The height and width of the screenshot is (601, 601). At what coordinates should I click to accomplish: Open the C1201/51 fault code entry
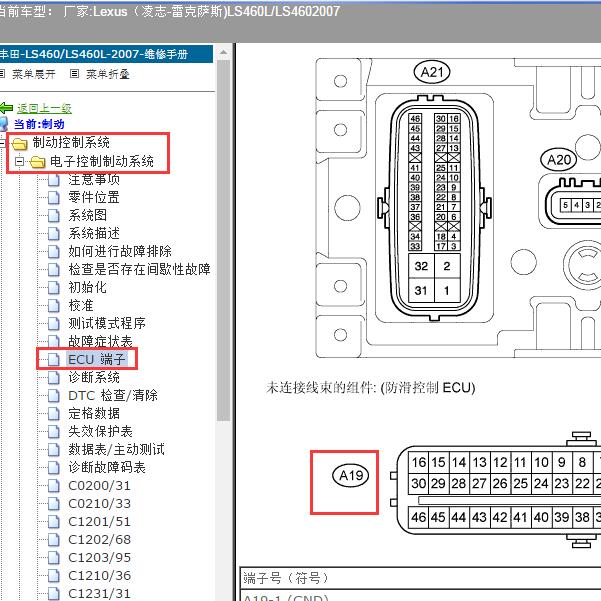100,522
